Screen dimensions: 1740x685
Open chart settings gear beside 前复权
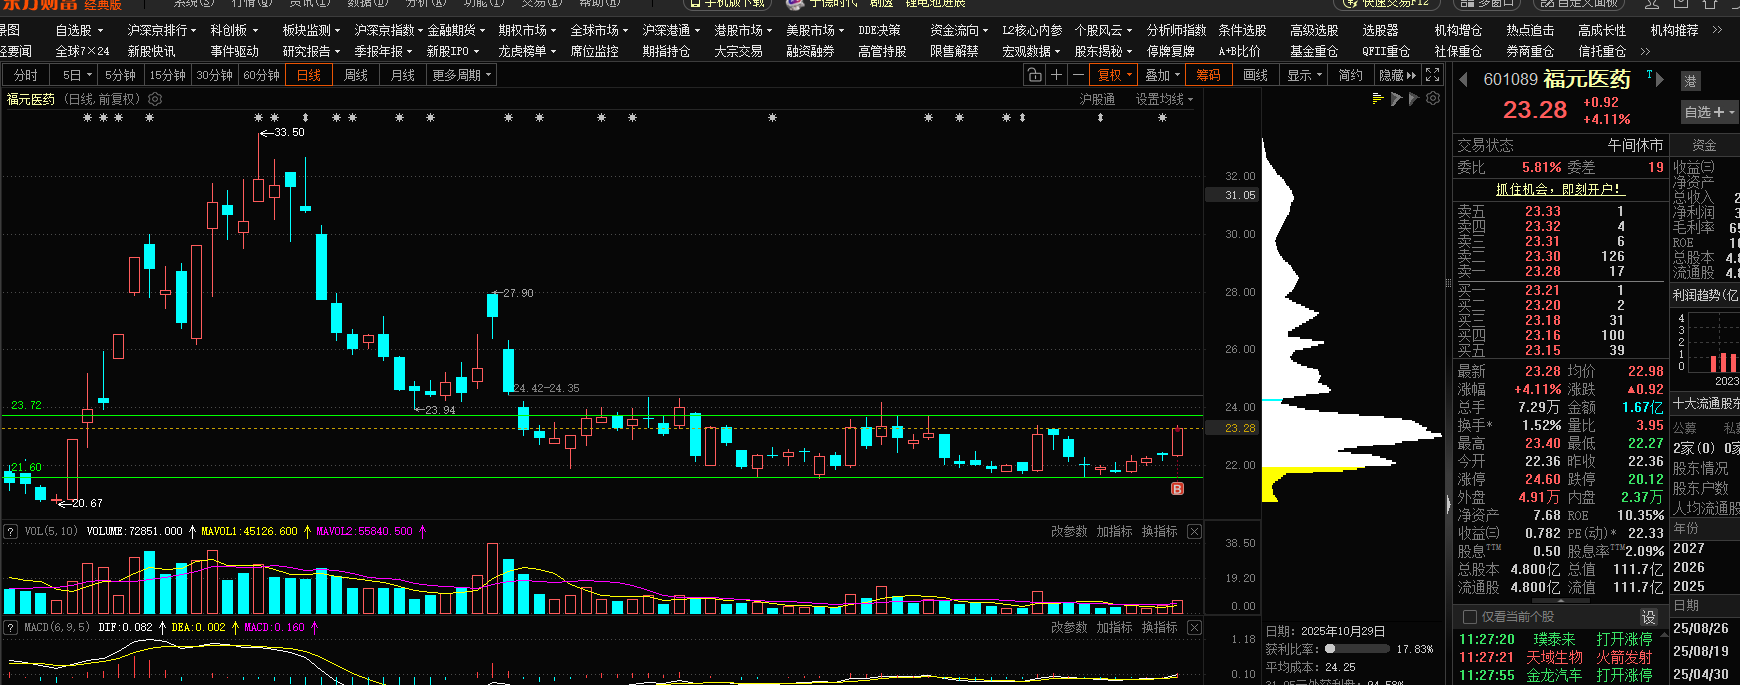tap(155, 99)
